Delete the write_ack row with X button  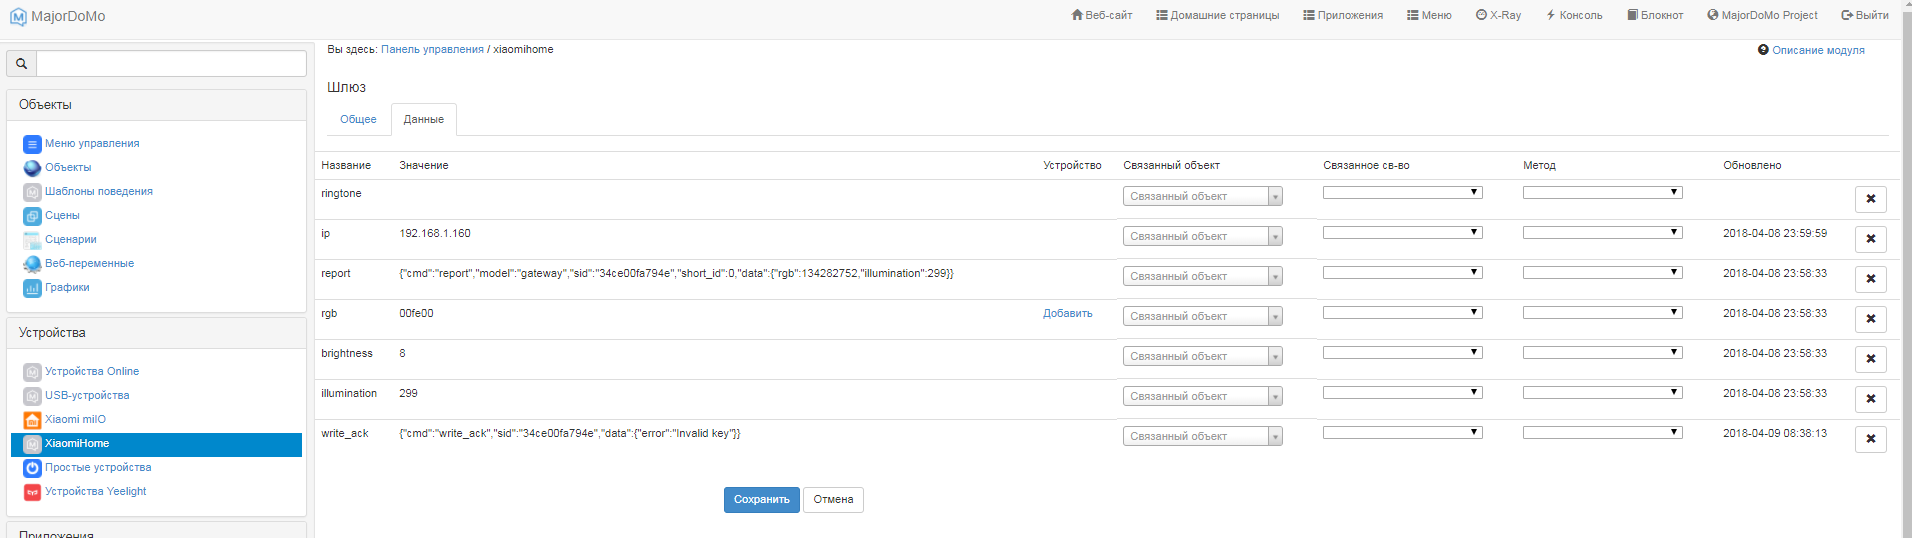pos(1870,439)
